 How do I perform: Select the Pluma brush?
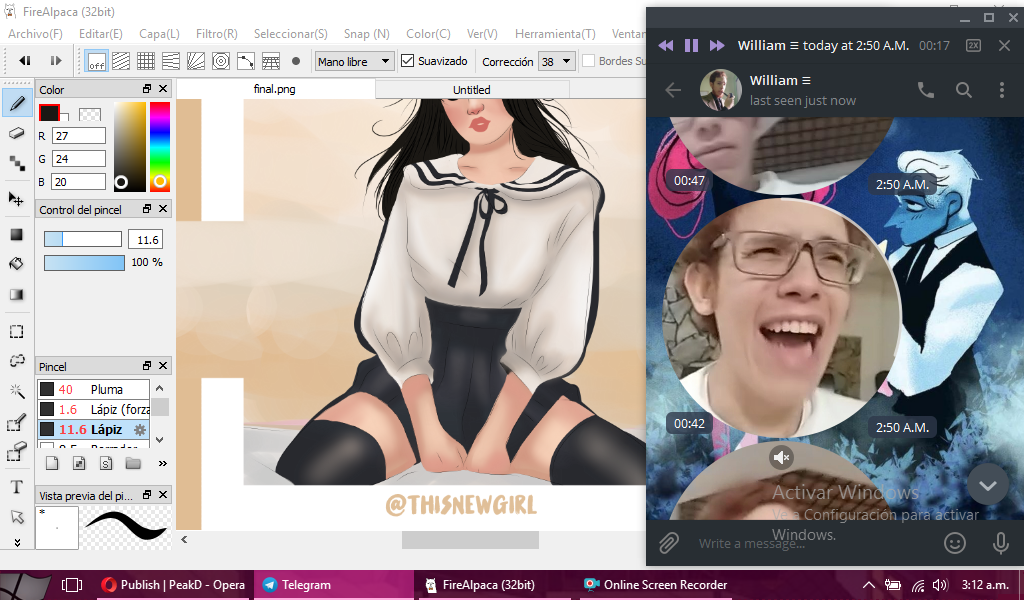(x=93, y=389)
